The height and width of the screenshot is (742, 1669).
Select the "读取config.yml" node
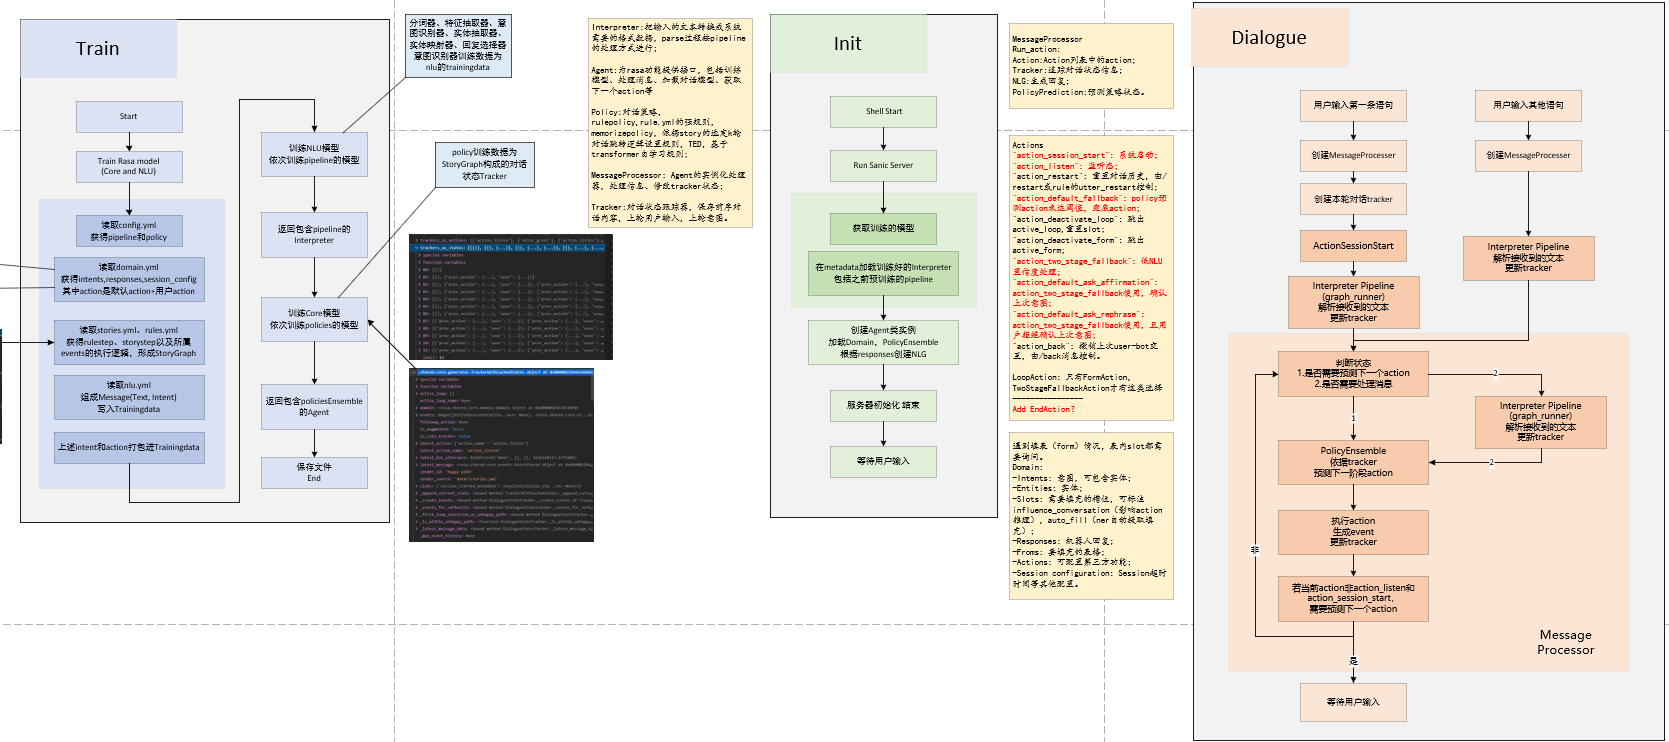129,231
